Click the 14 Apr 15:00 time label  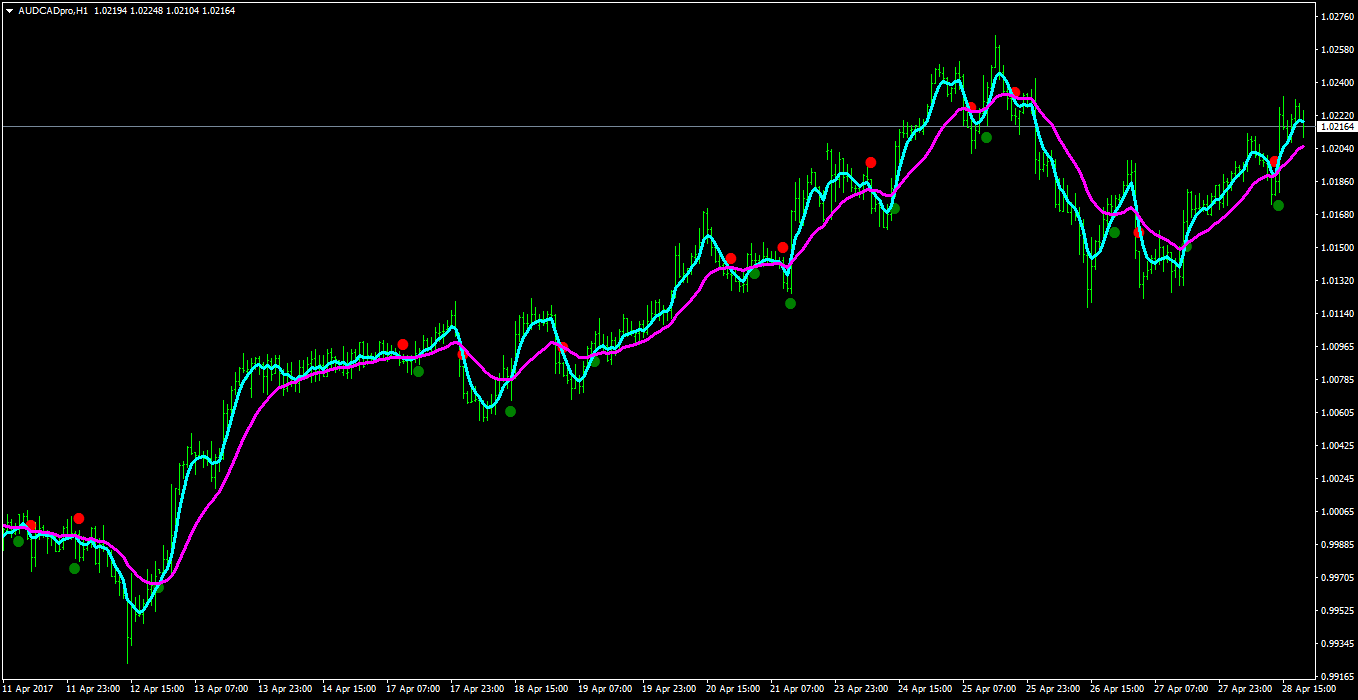[349, 689]
